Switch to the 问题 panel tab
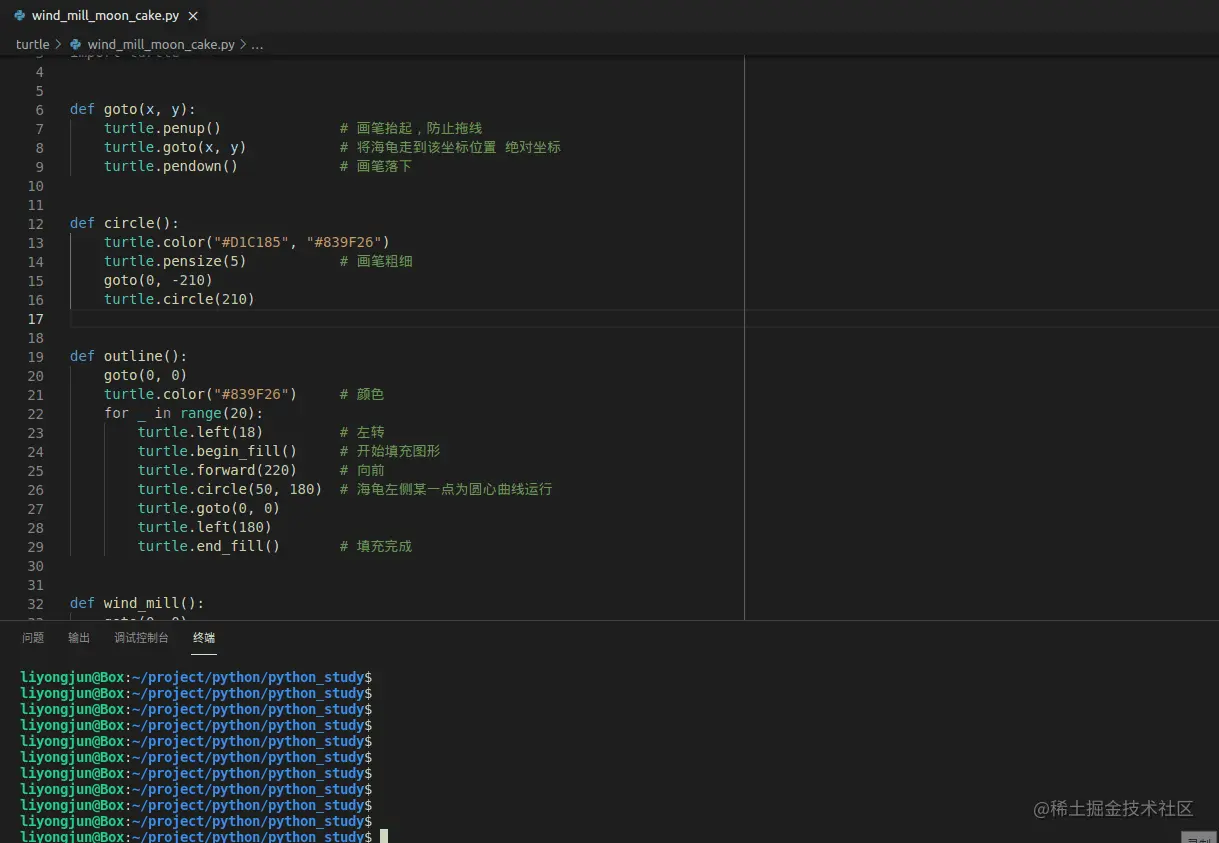 tap(33, 638)
